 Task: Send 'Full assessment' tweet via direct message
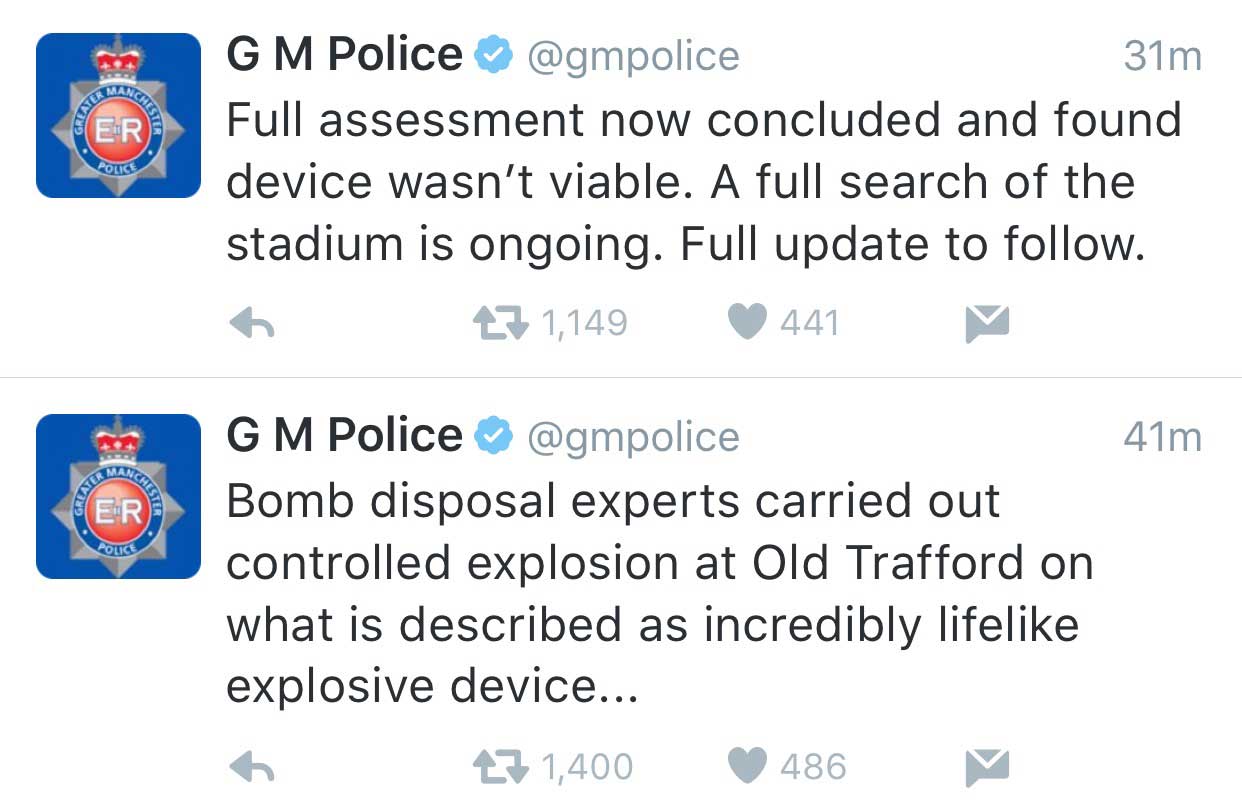tap(987, 323)
